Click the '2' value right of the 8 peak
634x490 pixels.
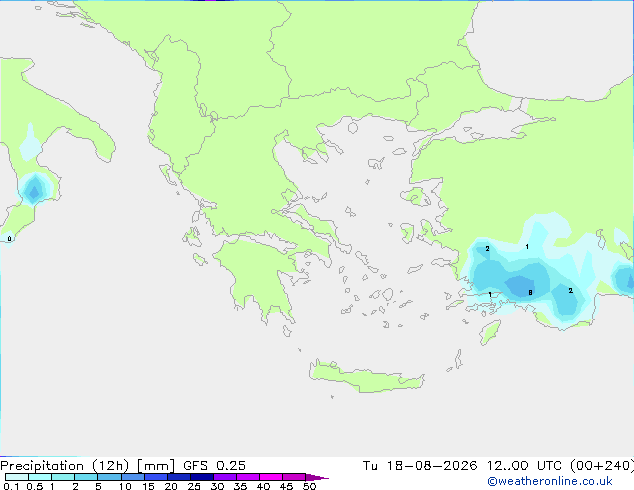(x=571, y=290)
